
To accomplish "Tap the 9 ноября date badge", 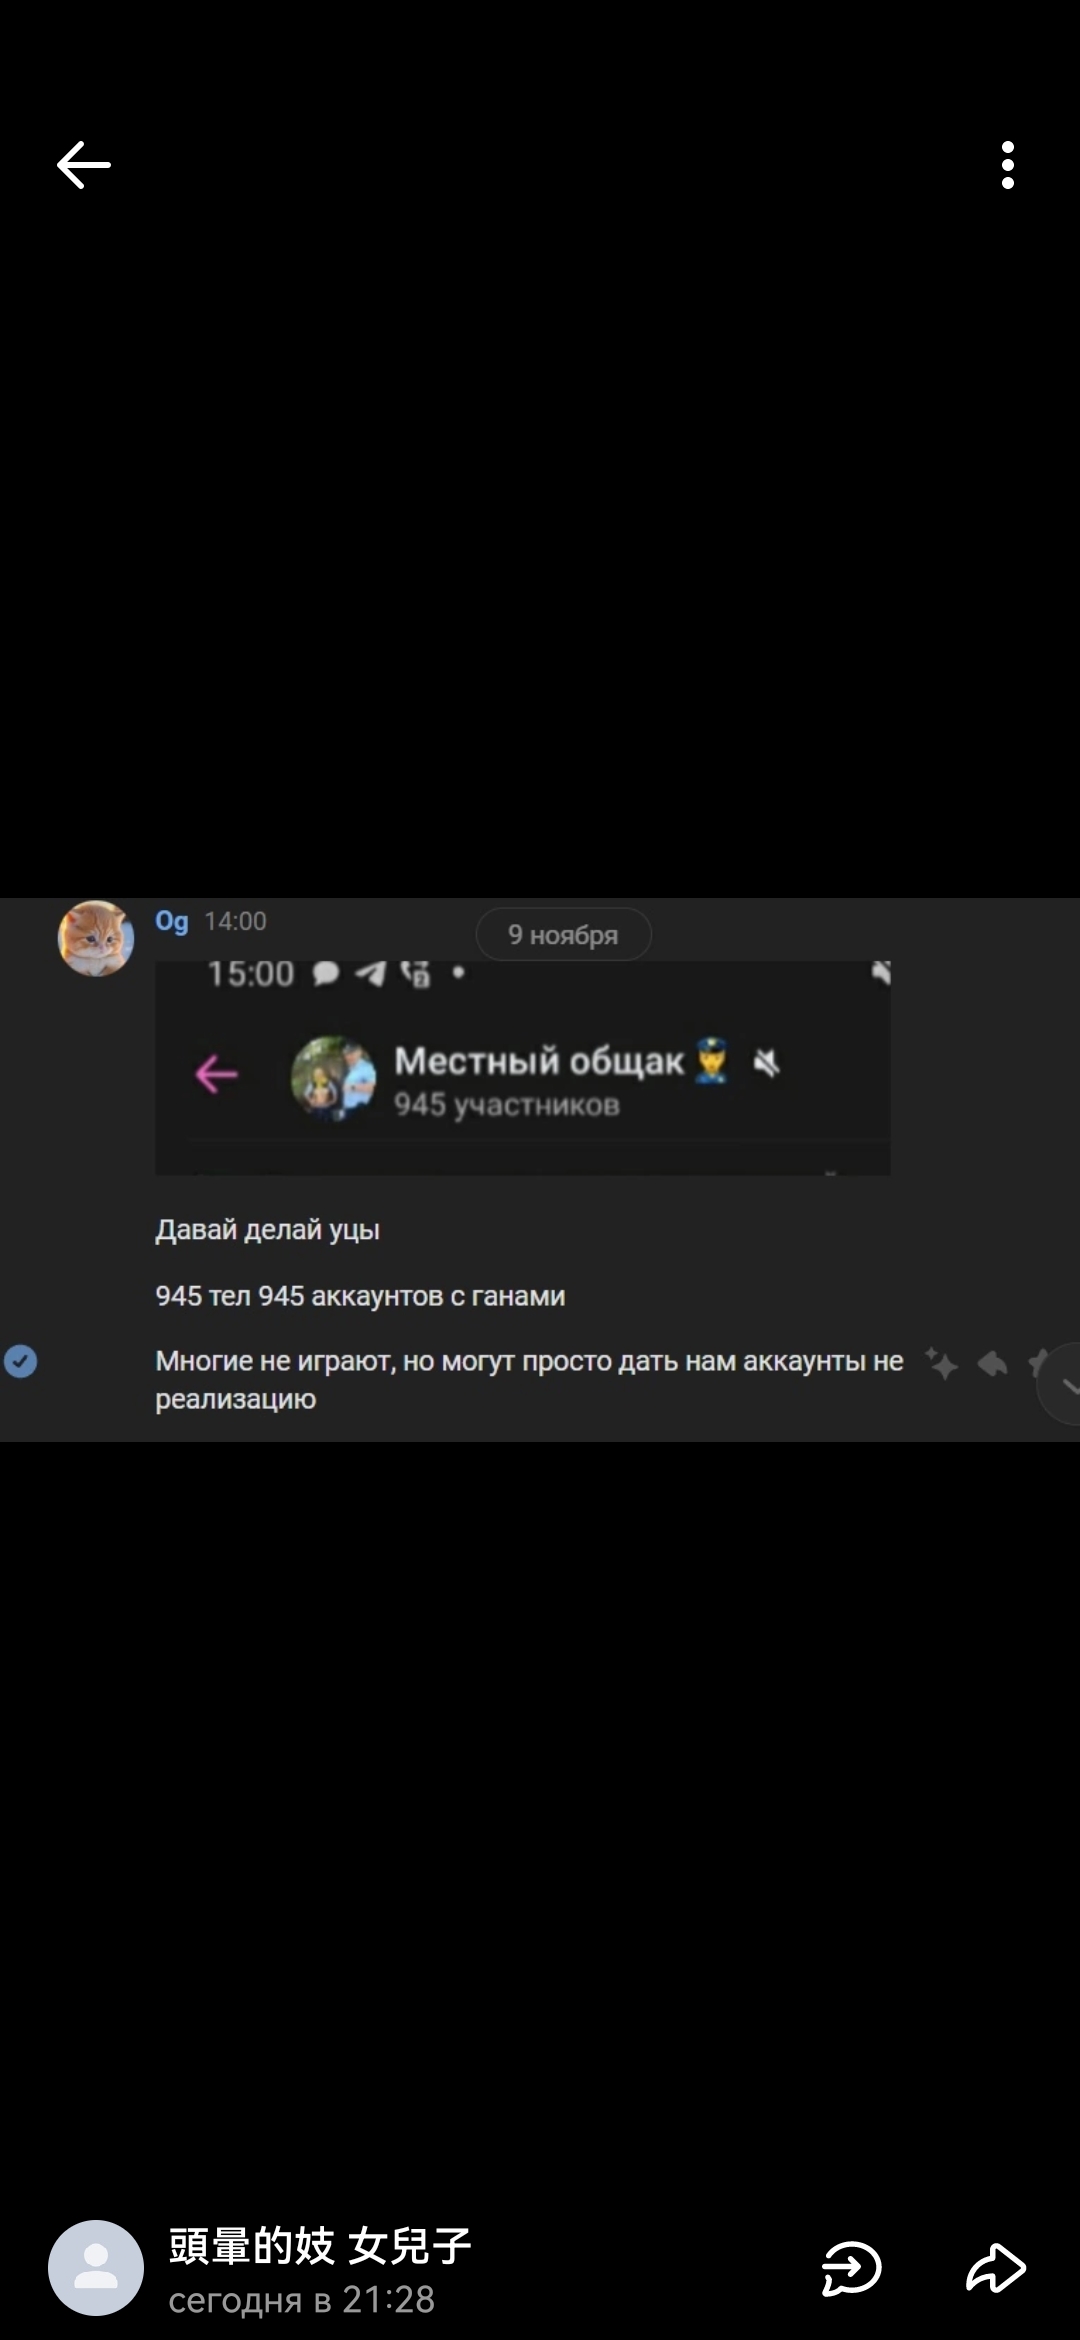I will coord(564,935).
